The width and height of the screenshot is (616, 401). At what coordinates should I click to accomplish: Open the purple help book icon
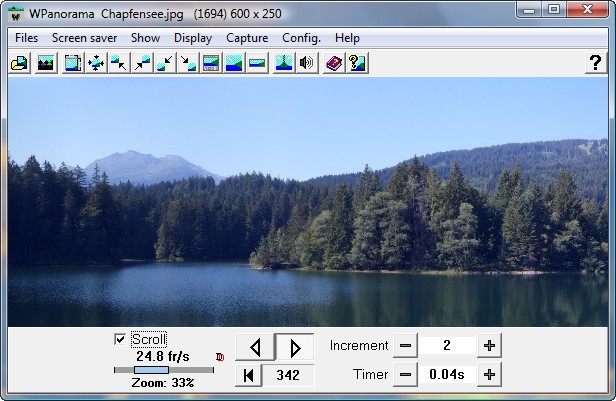(x=334, y=63)
